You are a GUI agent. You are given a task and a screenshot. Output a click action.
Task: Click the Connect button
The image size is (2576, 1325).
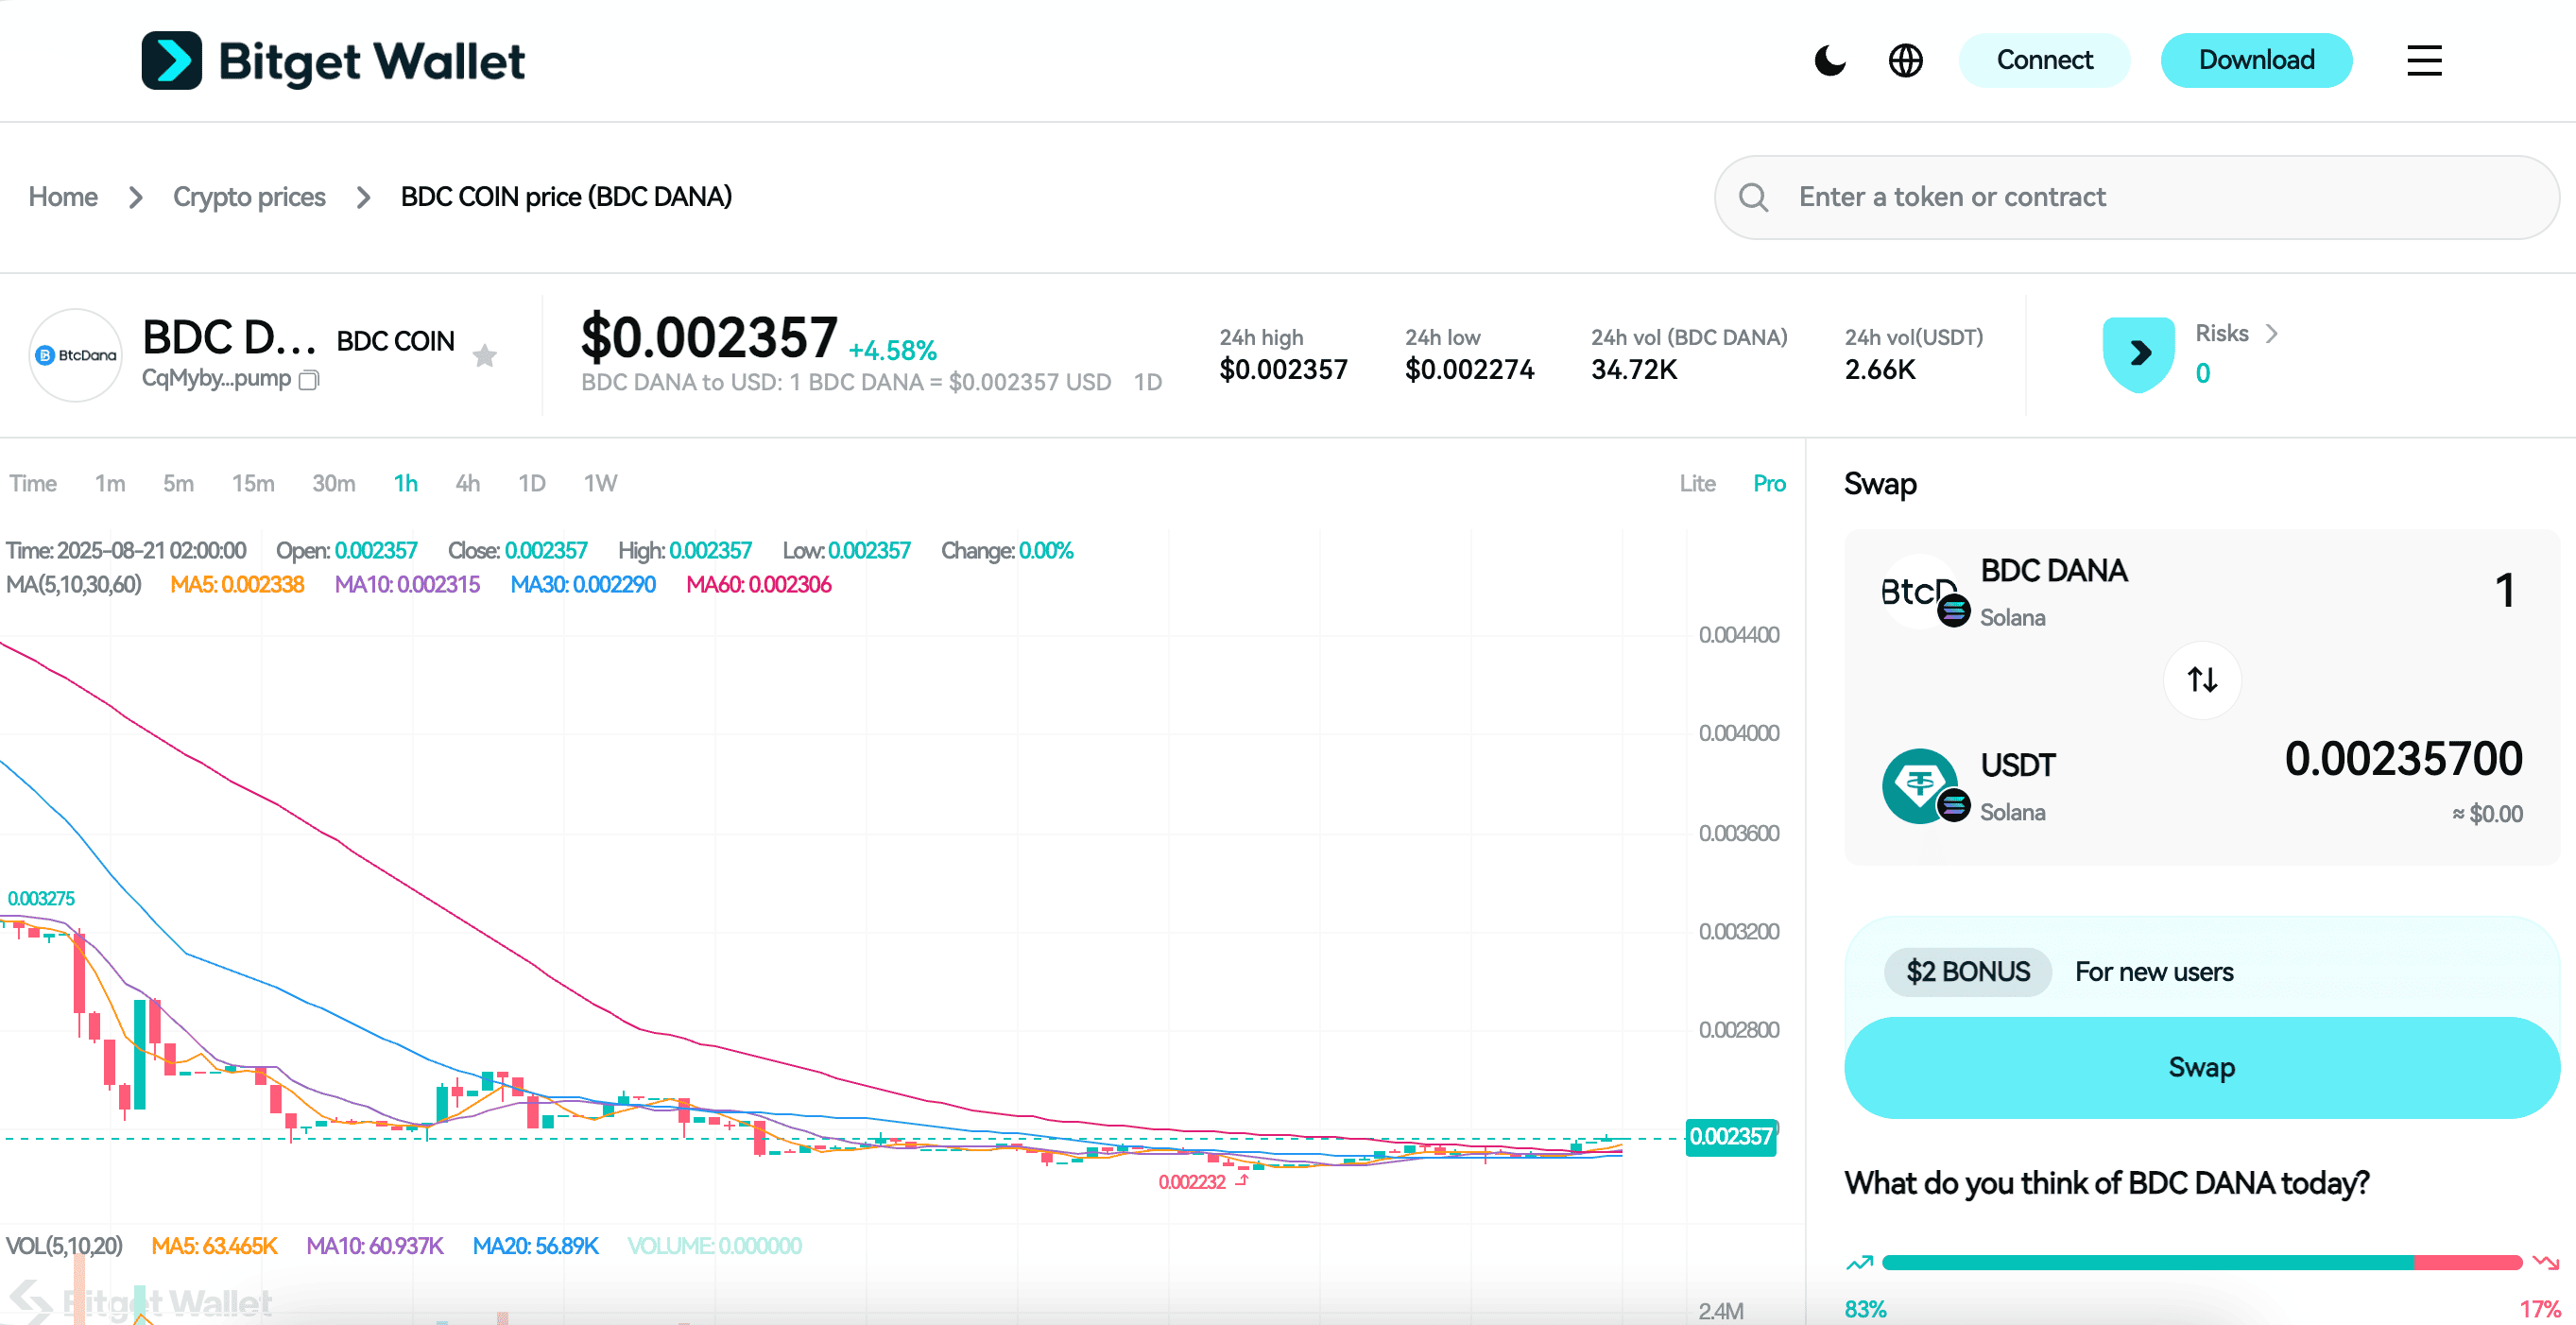click(2044, 60)
